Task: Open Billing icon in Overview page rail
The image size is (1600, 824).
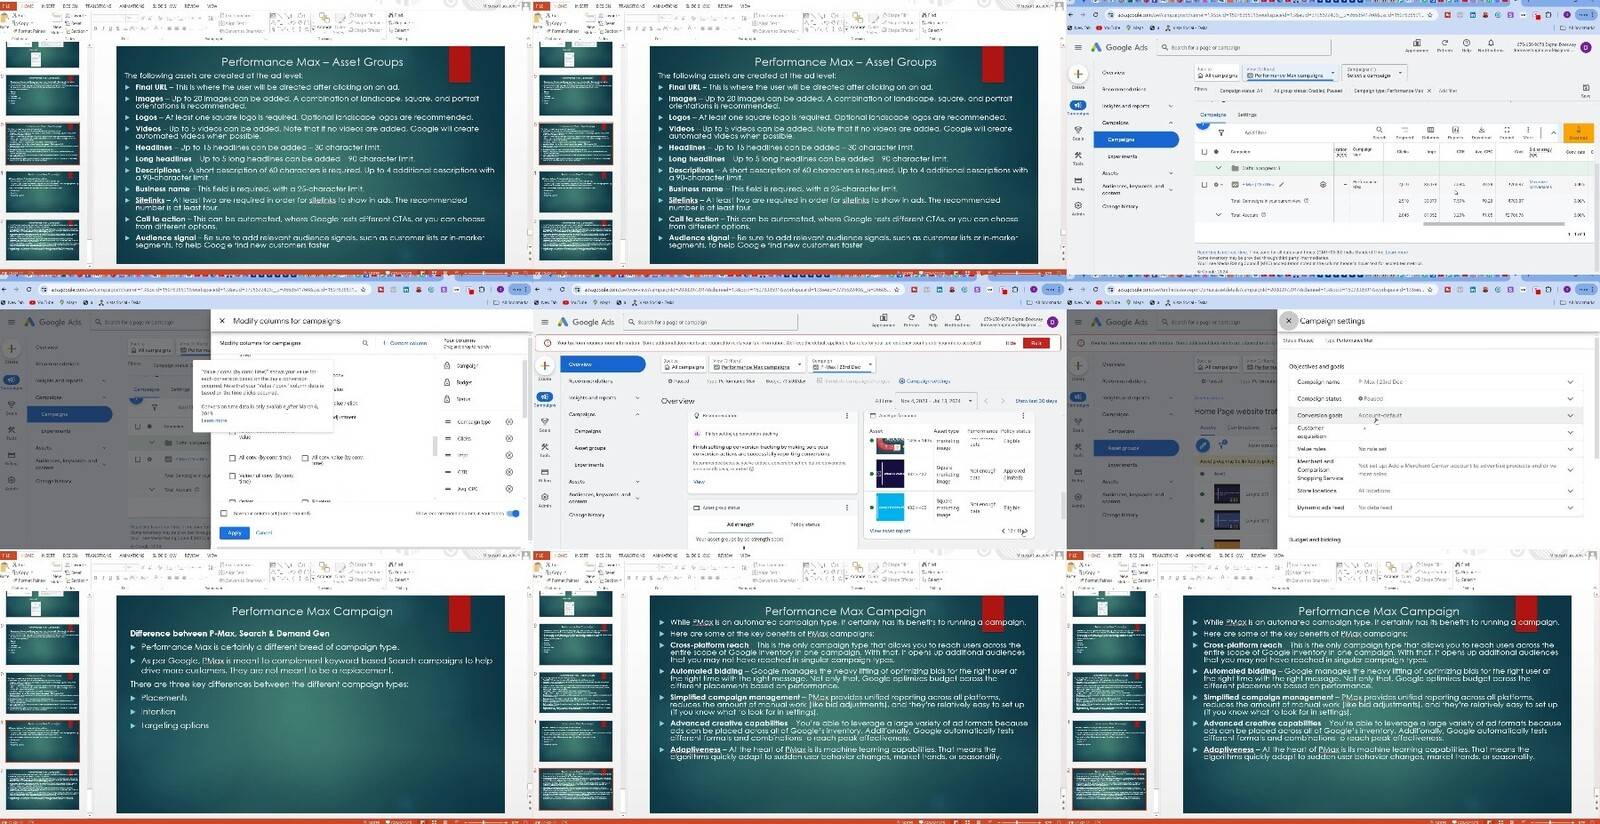Action: tap(545, 474)
